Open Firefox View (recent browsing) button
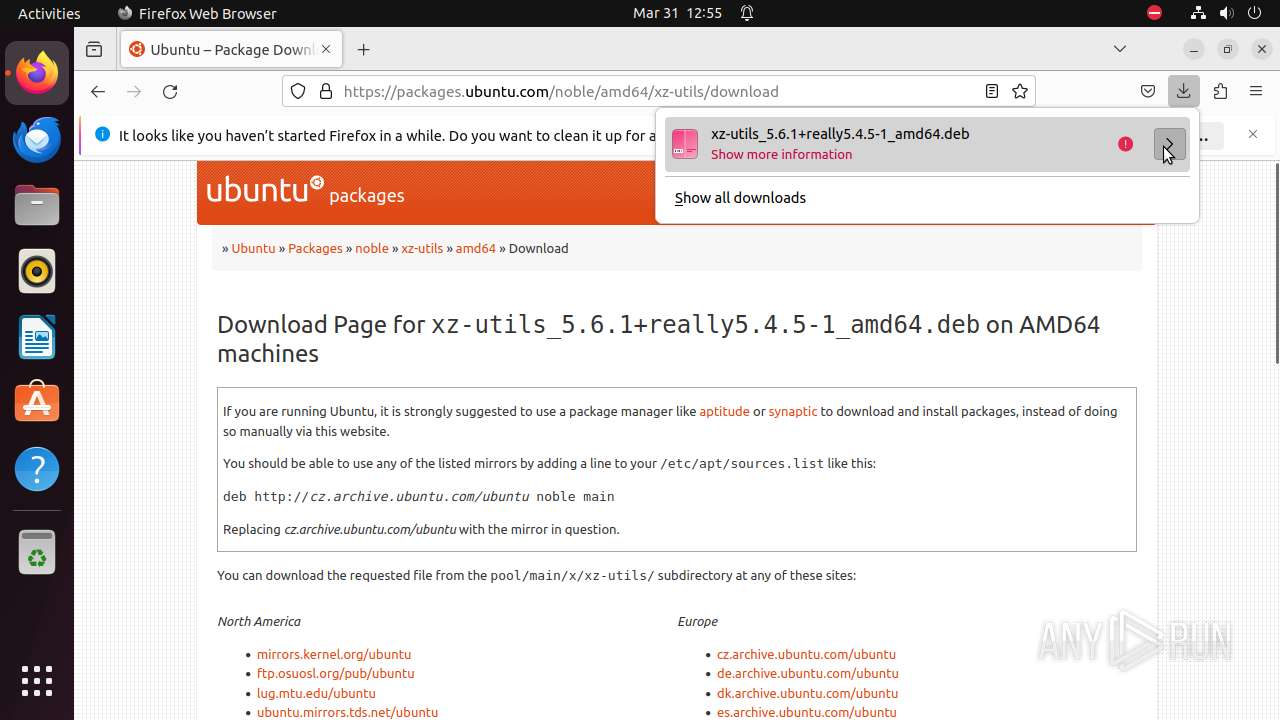 coord(94,49)
